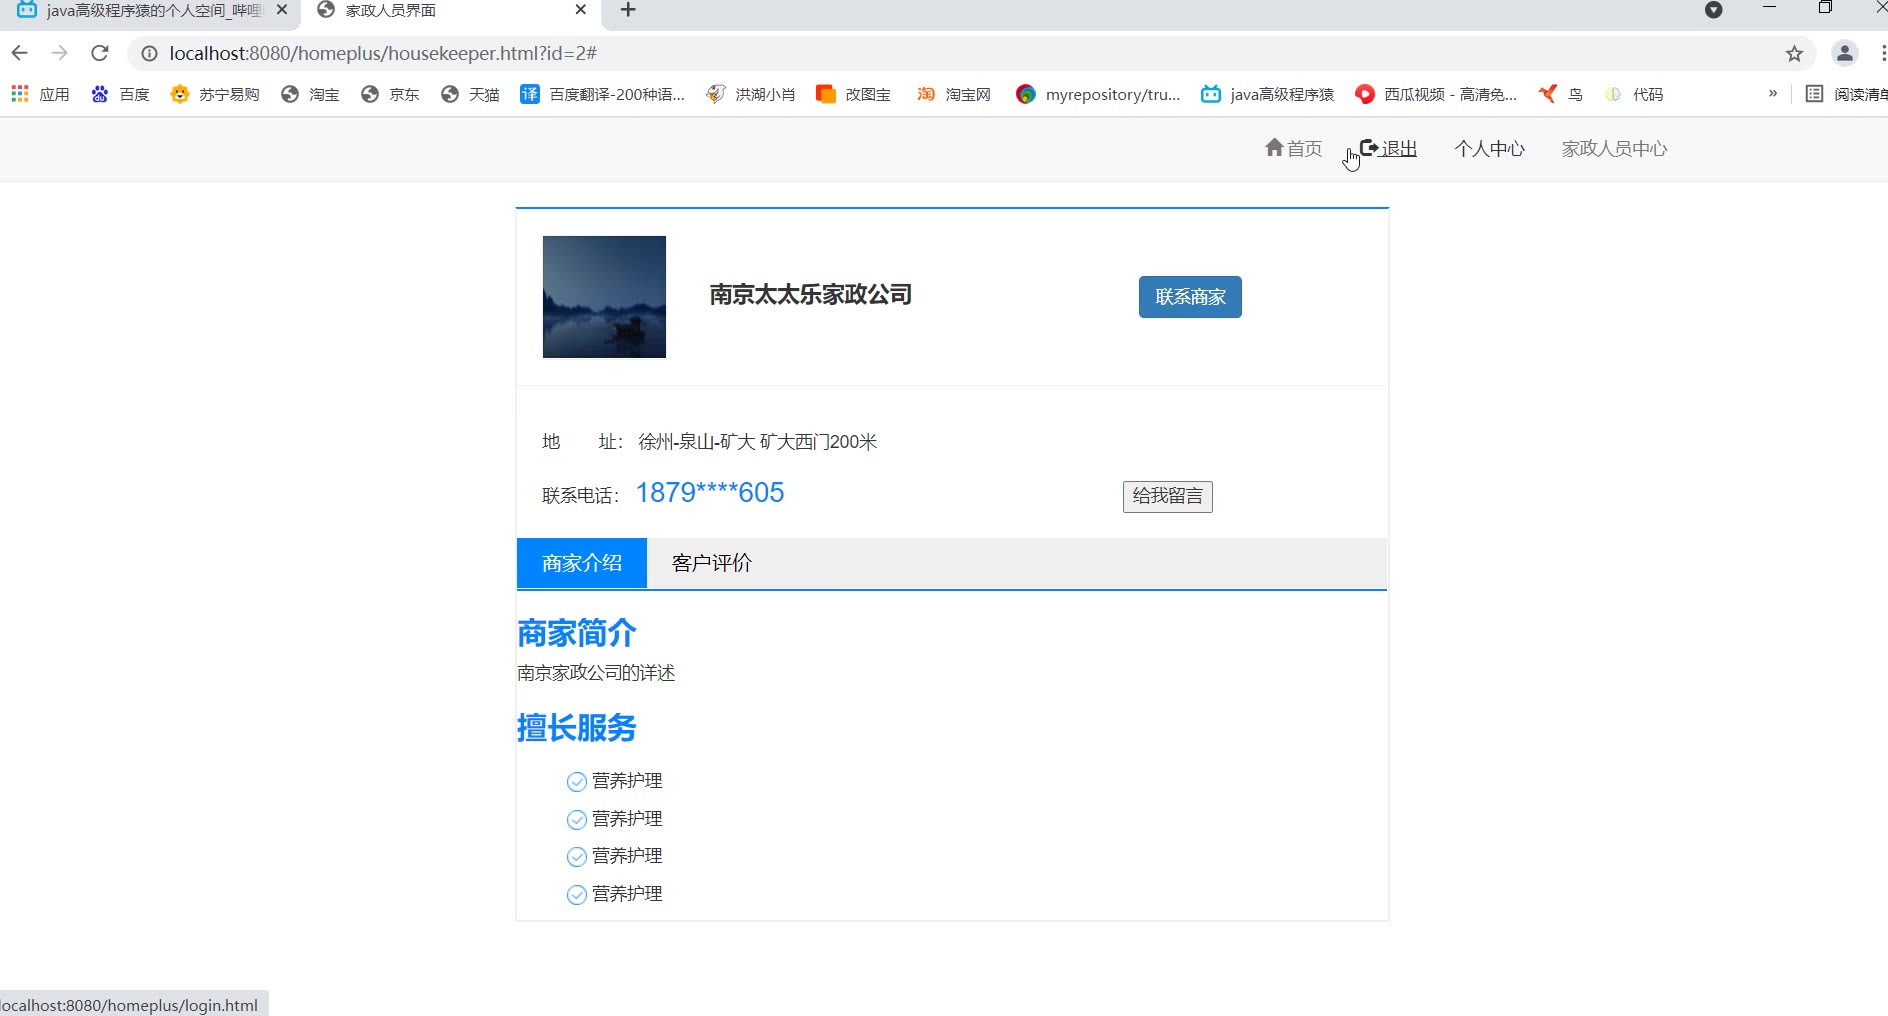Open the 百度翻译-200种语 bookmark
Screen dimensions: 1888x1016
[x=603, y=94]
